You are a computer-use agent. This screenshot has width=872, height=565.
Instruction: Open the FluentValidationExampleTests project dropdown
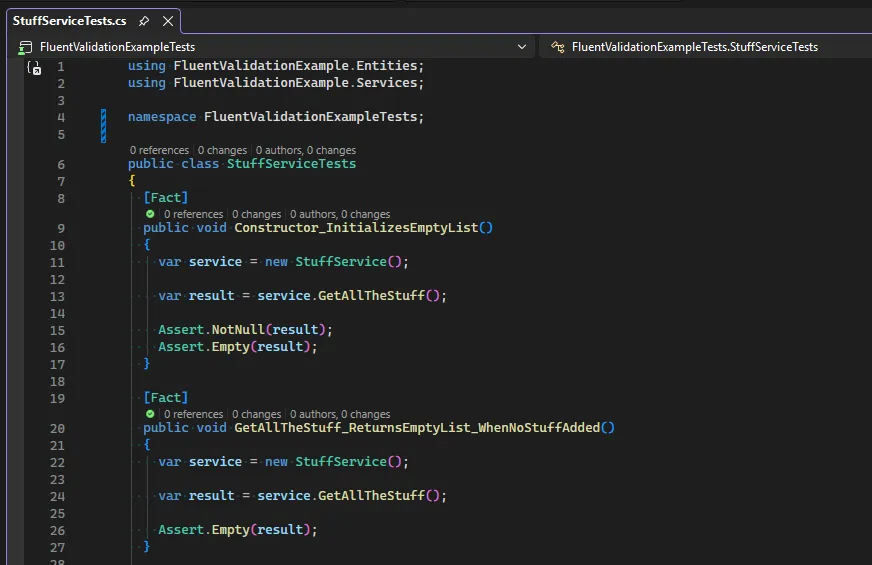point(522,47)
